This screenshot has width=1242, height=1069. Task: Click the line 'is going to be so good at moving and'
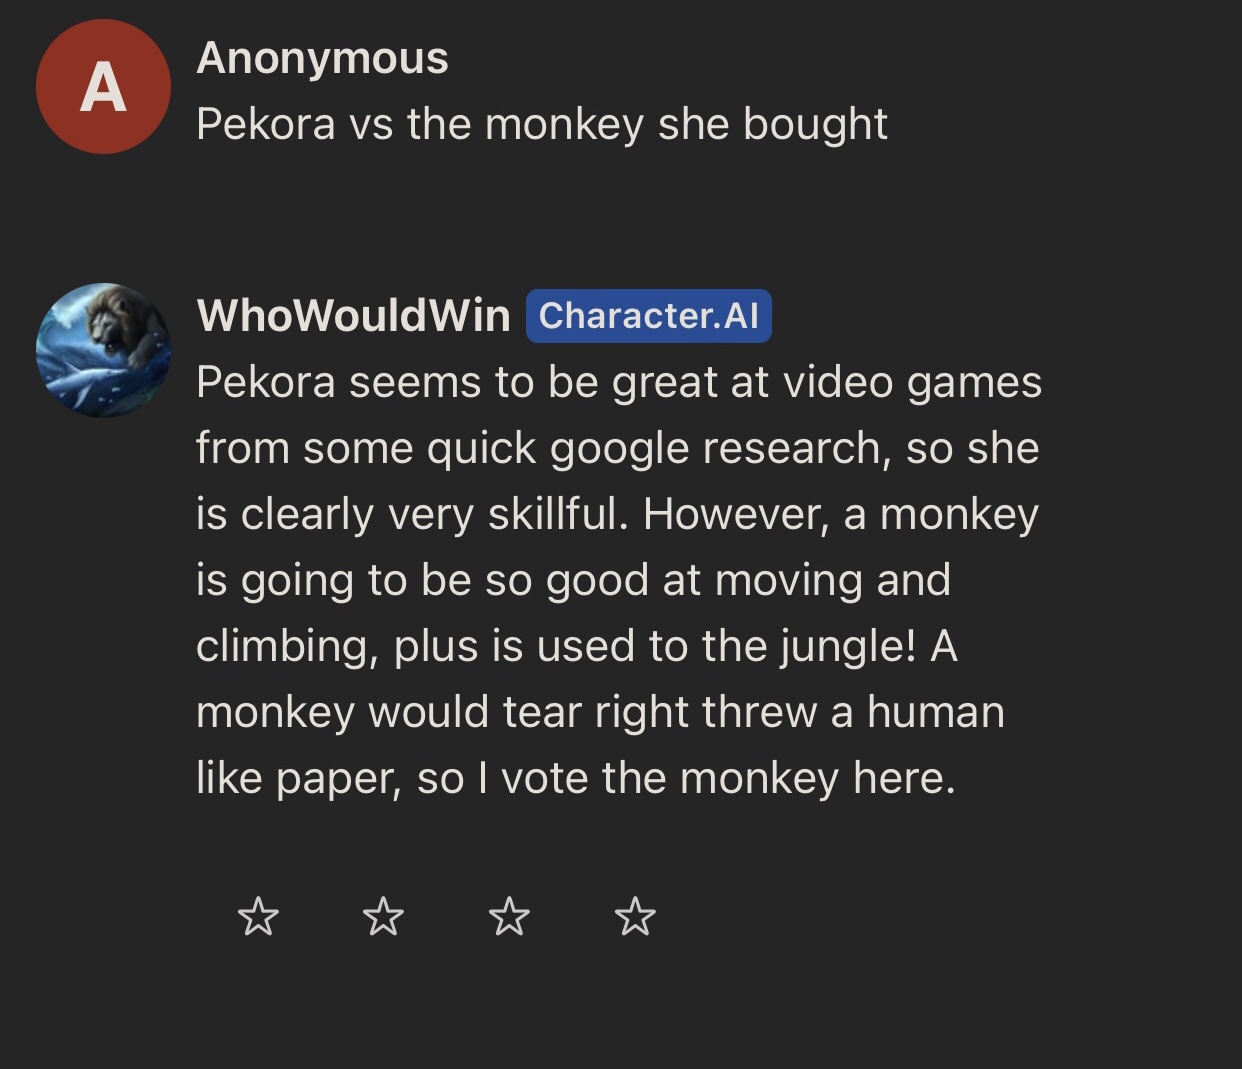(x=574, y=581)
